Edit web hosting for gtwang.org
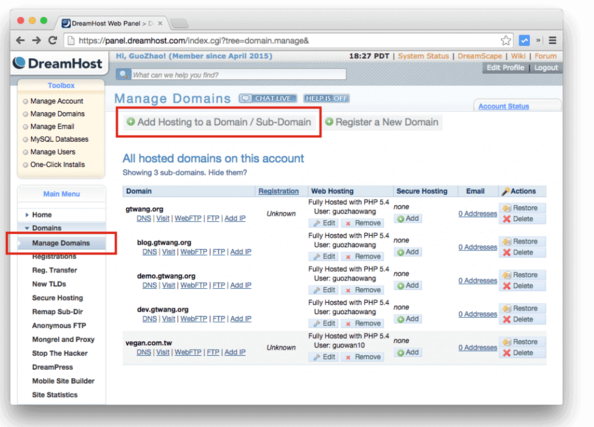Image resolution: width=594 pixels, height=427 pixels. pyautogui.click(x=324, y=223)
